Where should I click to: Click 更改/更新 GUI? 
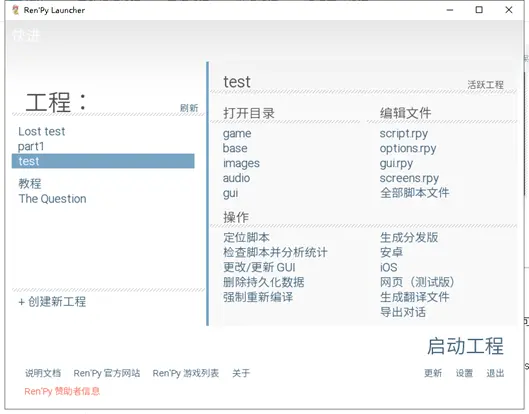259,267
